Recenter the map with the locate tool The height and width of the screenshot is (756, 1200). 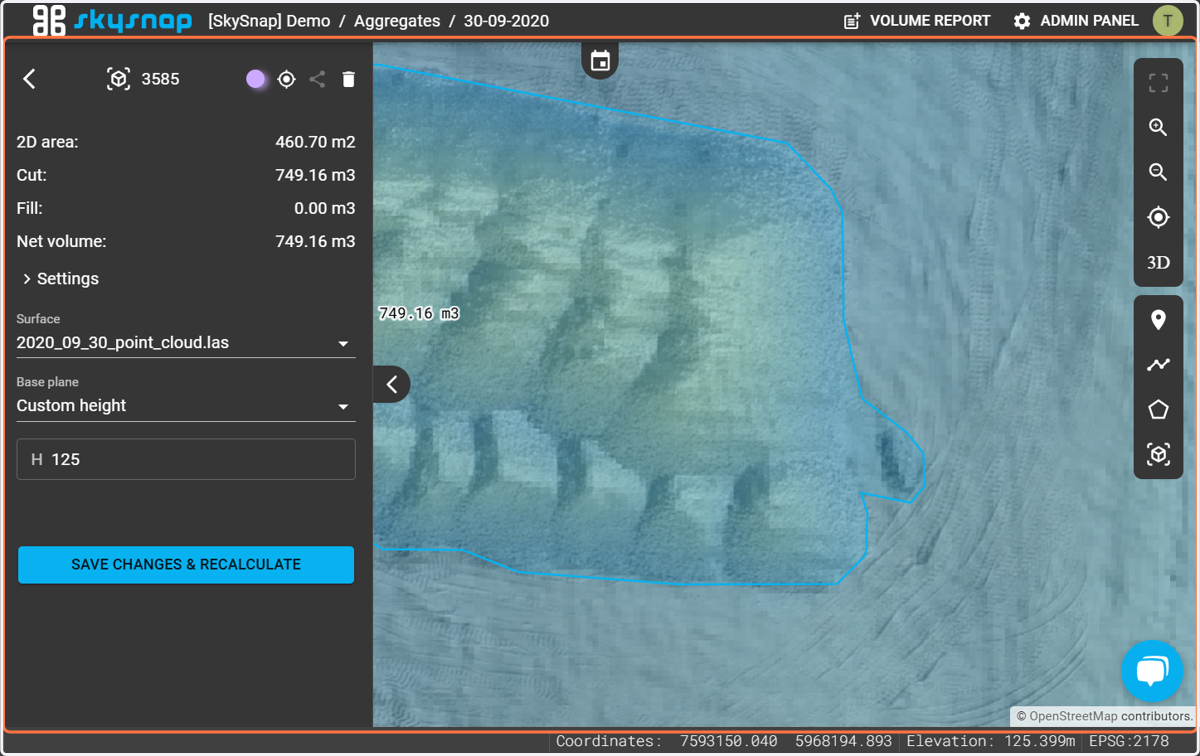(1158, 217)
